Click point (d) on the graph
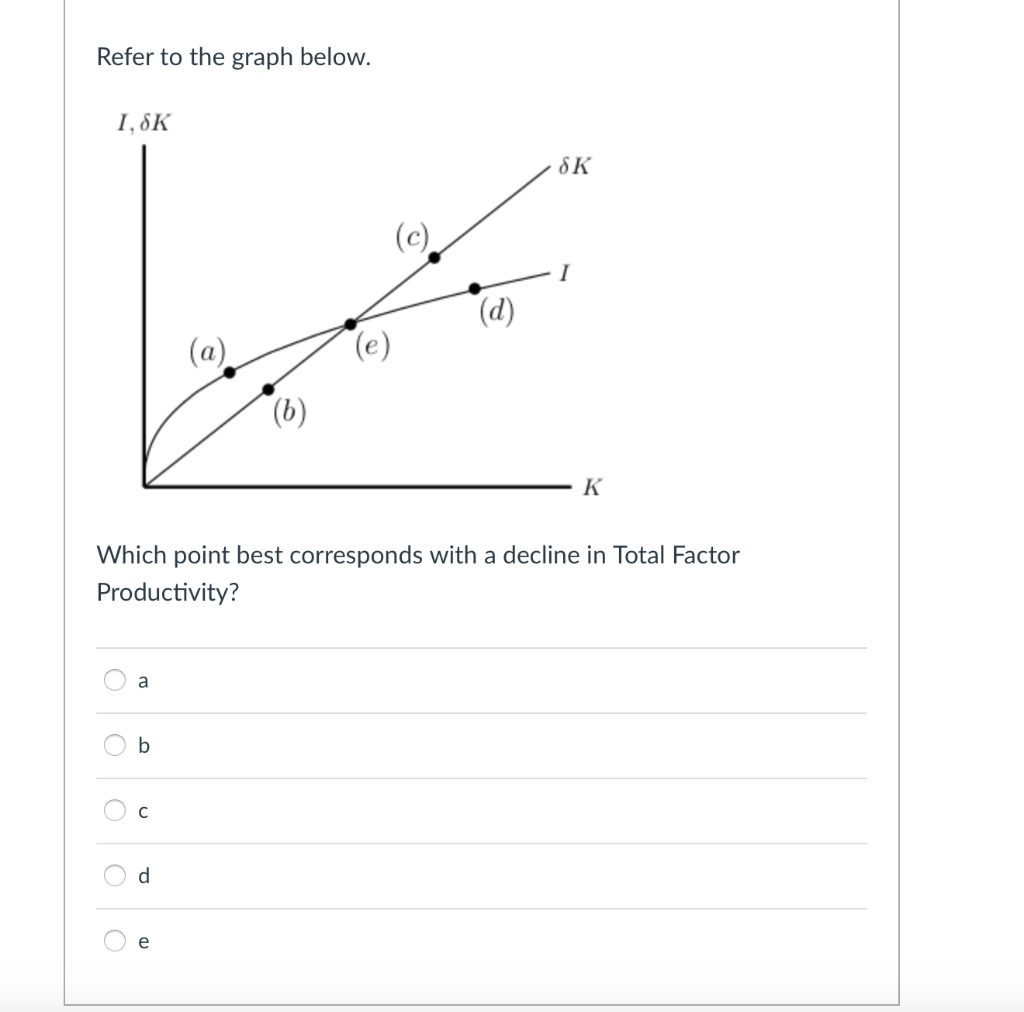Image resolution: width=1024 pixels, height=1012 pixels. tap(472, 289)
